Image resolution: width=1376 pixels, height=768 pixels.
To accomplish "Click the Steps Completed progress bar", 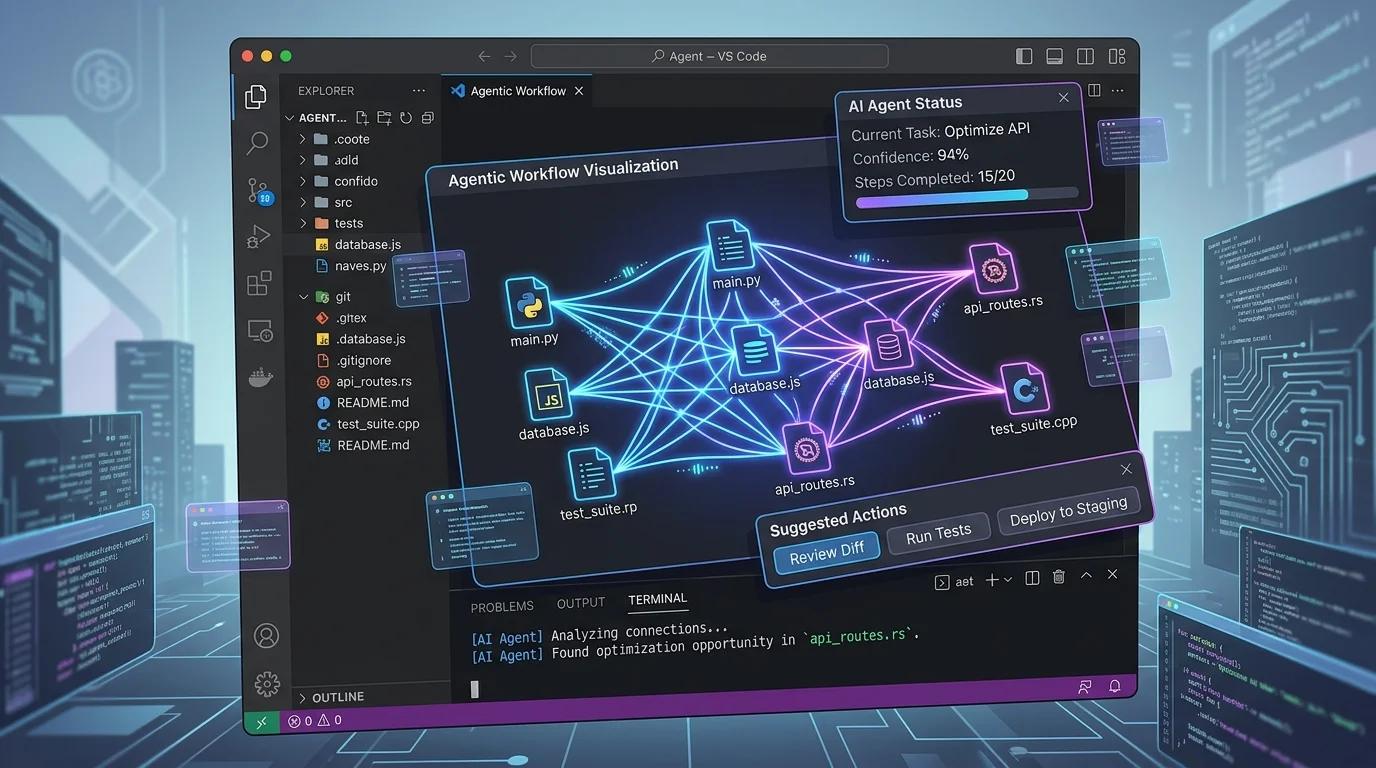I will pyautogui.click(x=966, y=198).
